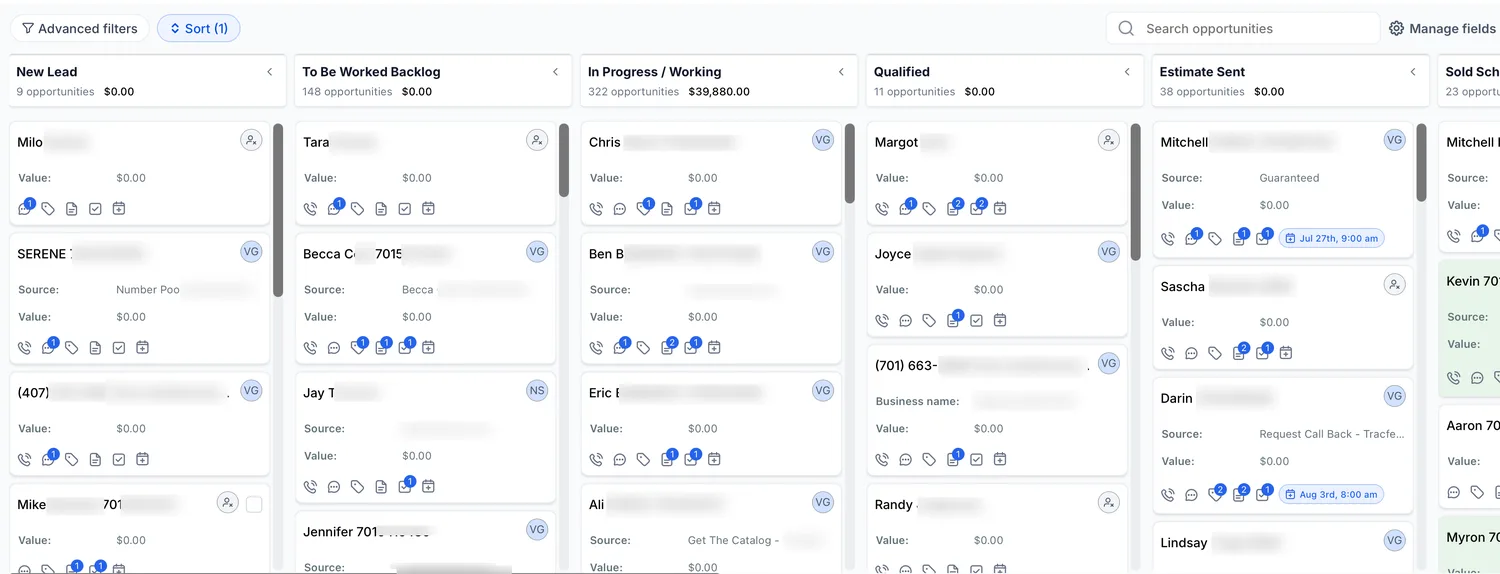
Task: Tick the selection checkbox on Mike card
Action: 254,505
